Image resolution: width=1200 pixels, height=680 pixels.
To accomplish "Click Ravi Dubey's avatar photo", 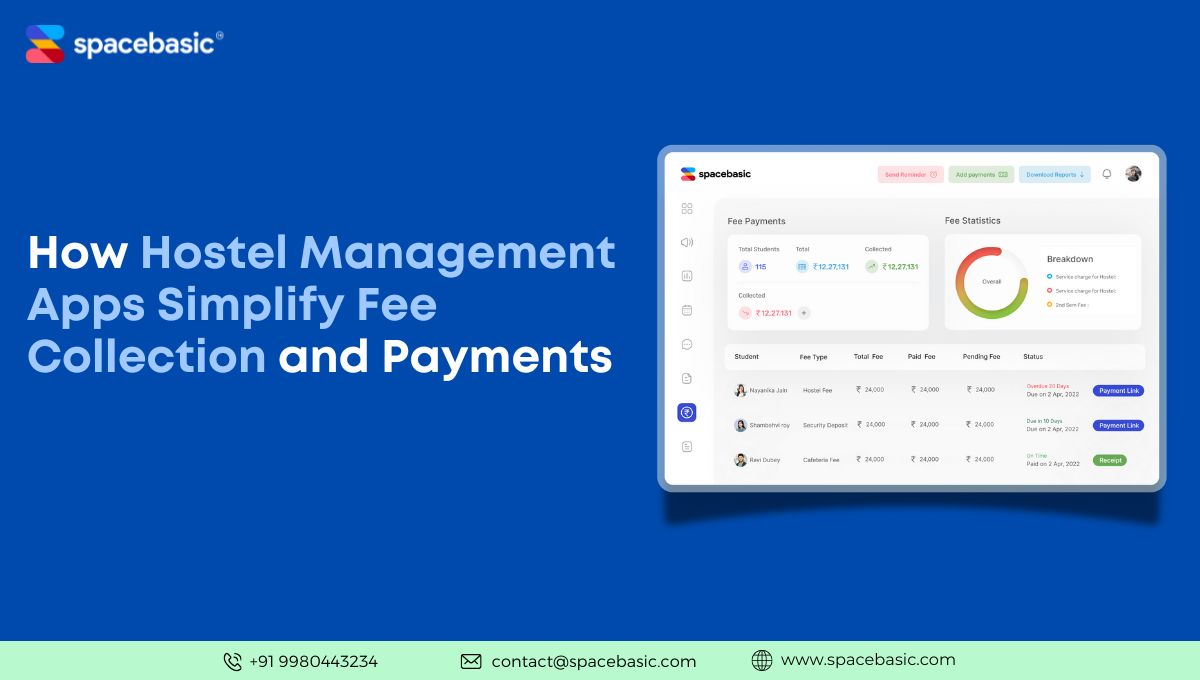I will point(740,460).
